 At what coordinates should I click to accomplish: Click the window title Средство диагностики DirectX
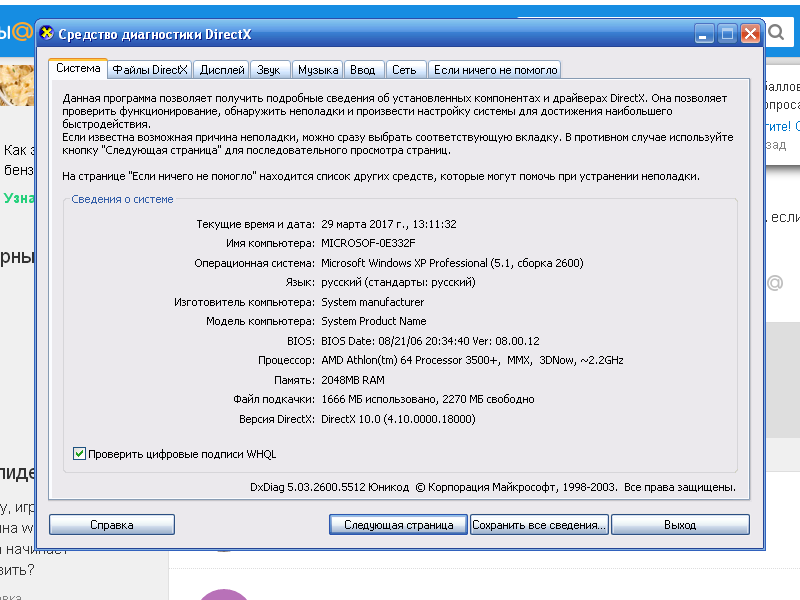pos(155,34)
